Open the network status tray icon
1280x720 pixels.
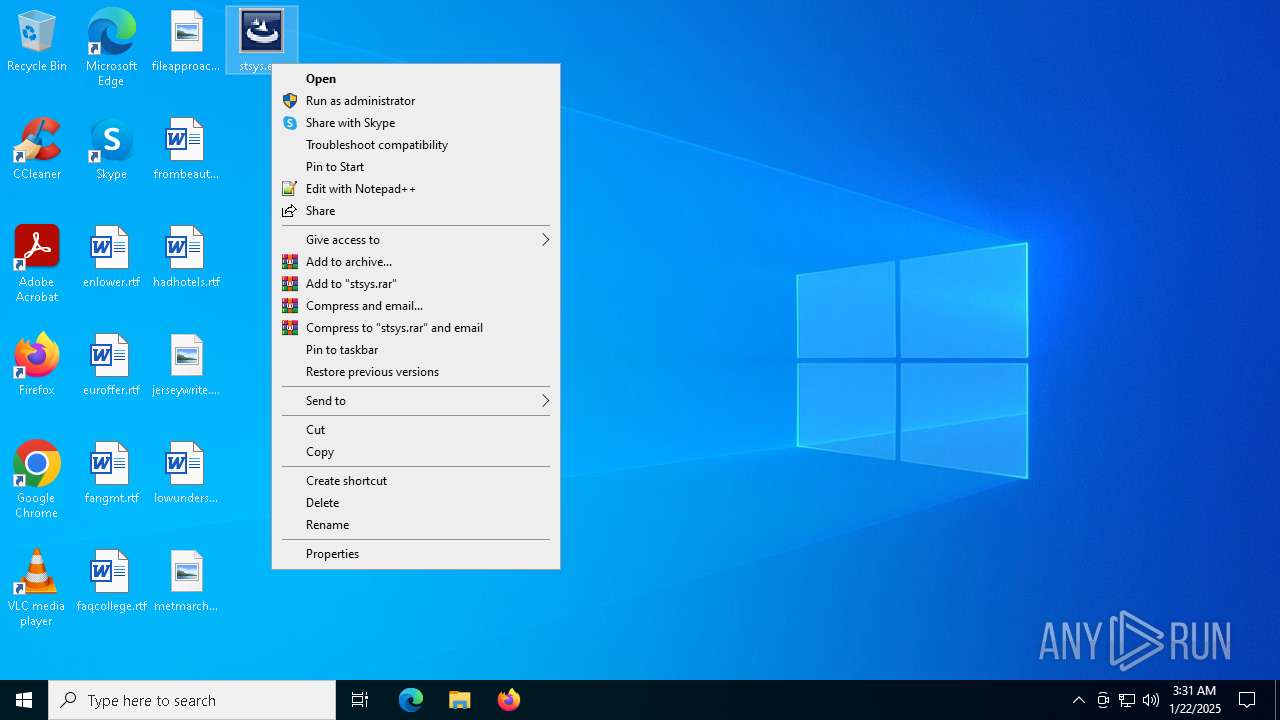point(1127,700)
